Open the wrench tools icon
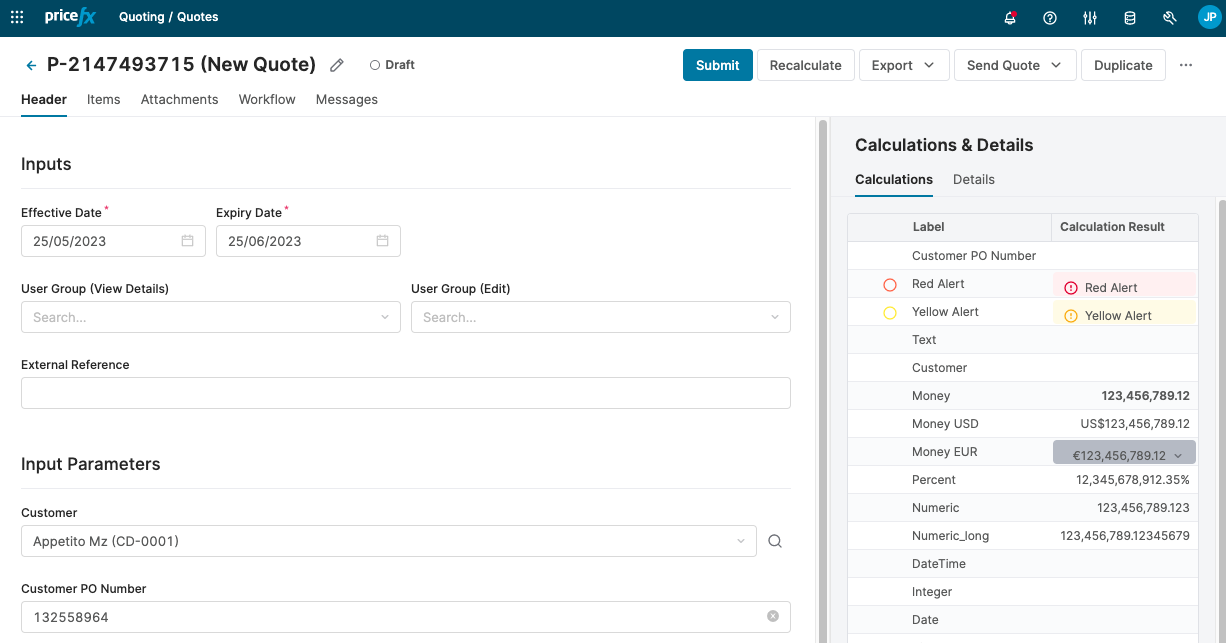The width and height of the screenshot is (1226, 643). point(1170,18)
